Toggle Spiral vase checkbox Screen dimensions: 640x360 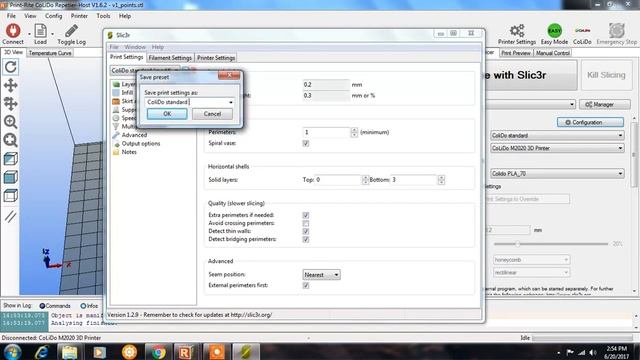(306, 143)
